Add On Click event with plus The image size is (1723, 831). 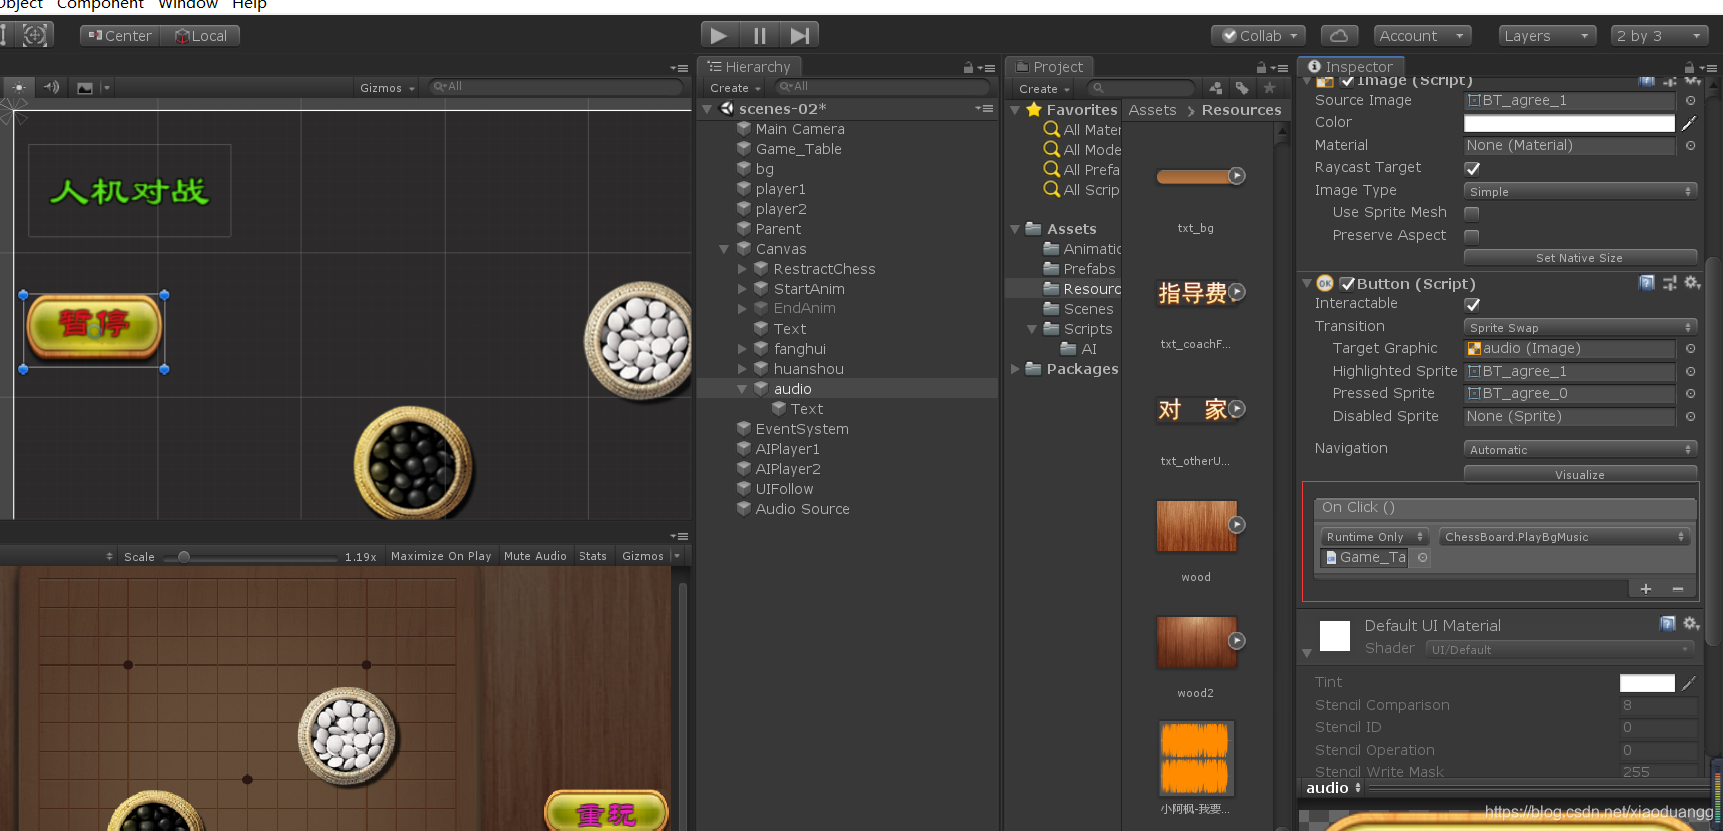(1646, 589)
